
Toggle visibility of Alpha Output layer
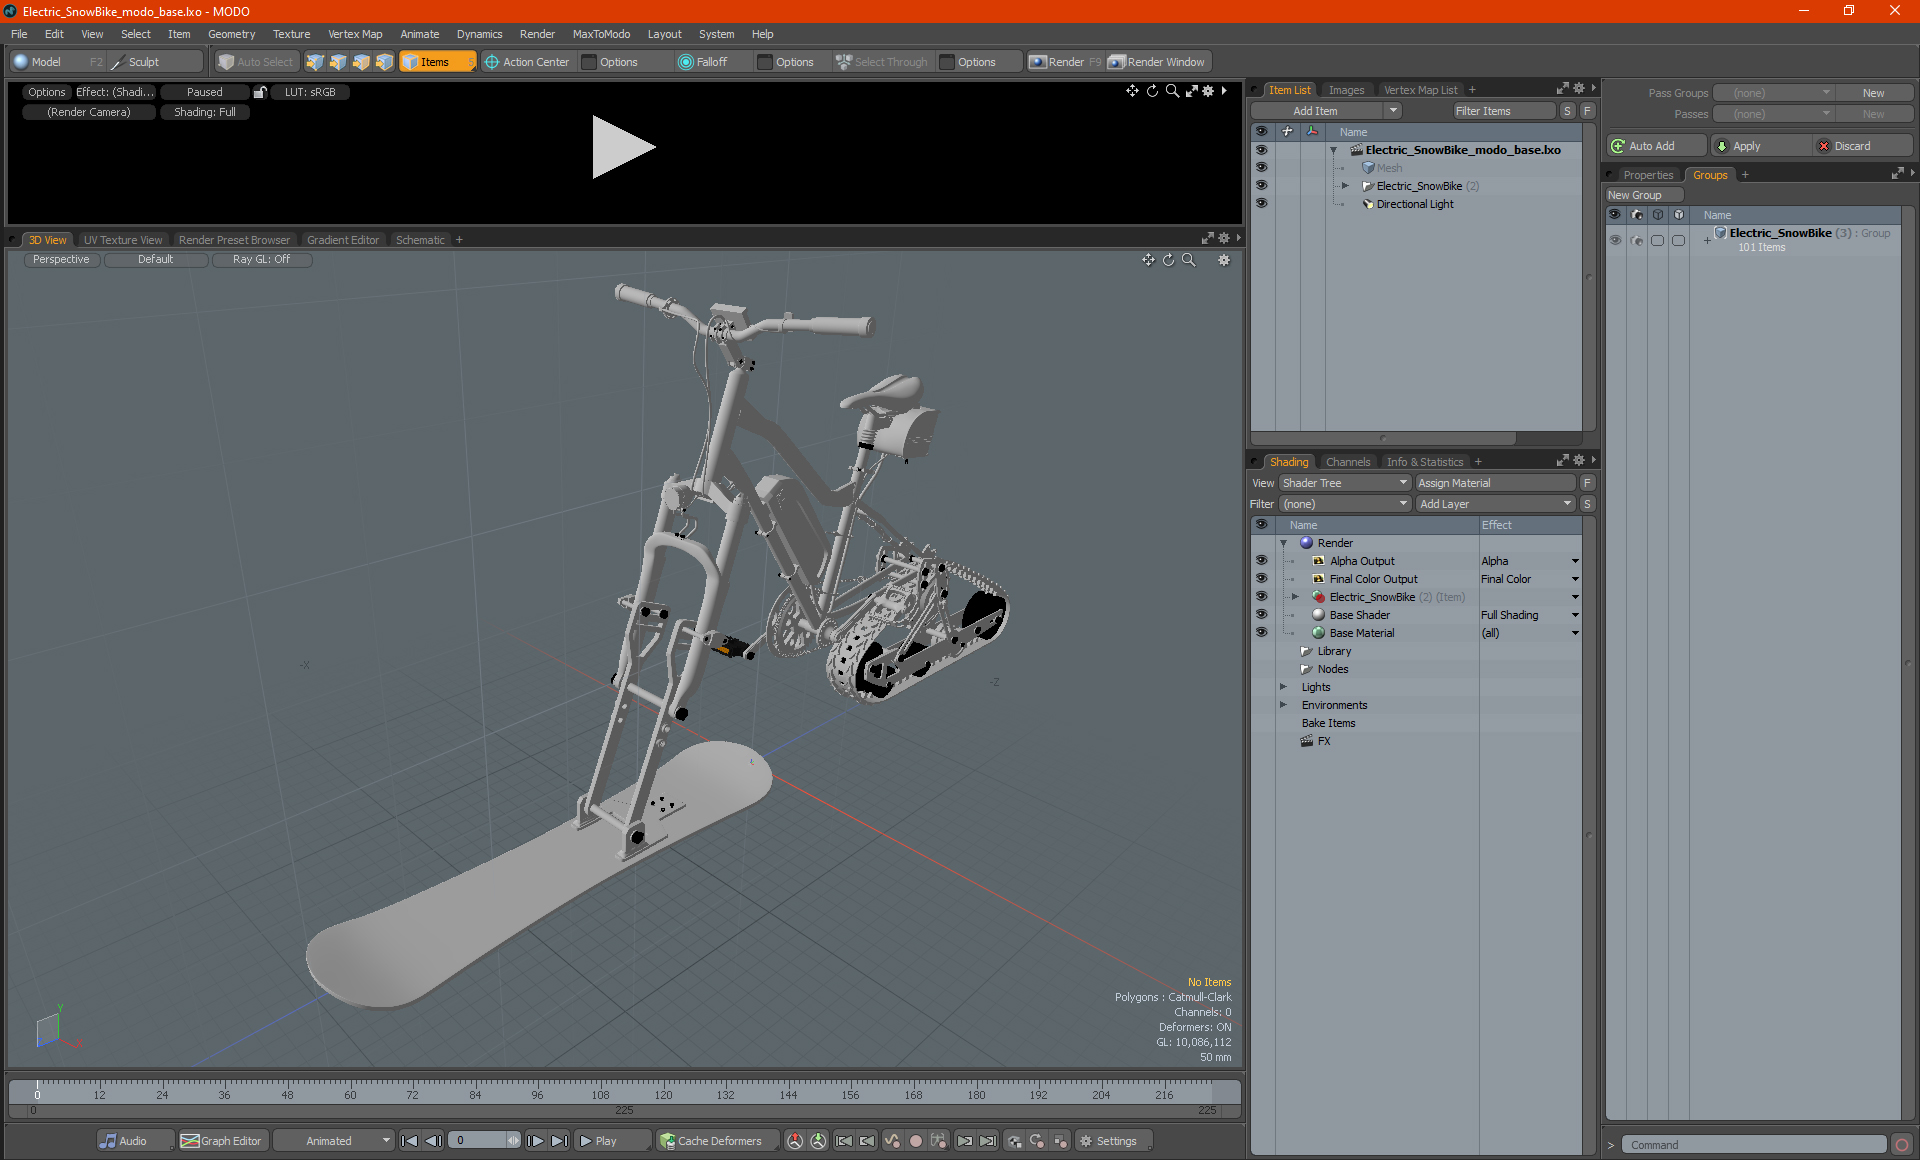coord(1261,561)
